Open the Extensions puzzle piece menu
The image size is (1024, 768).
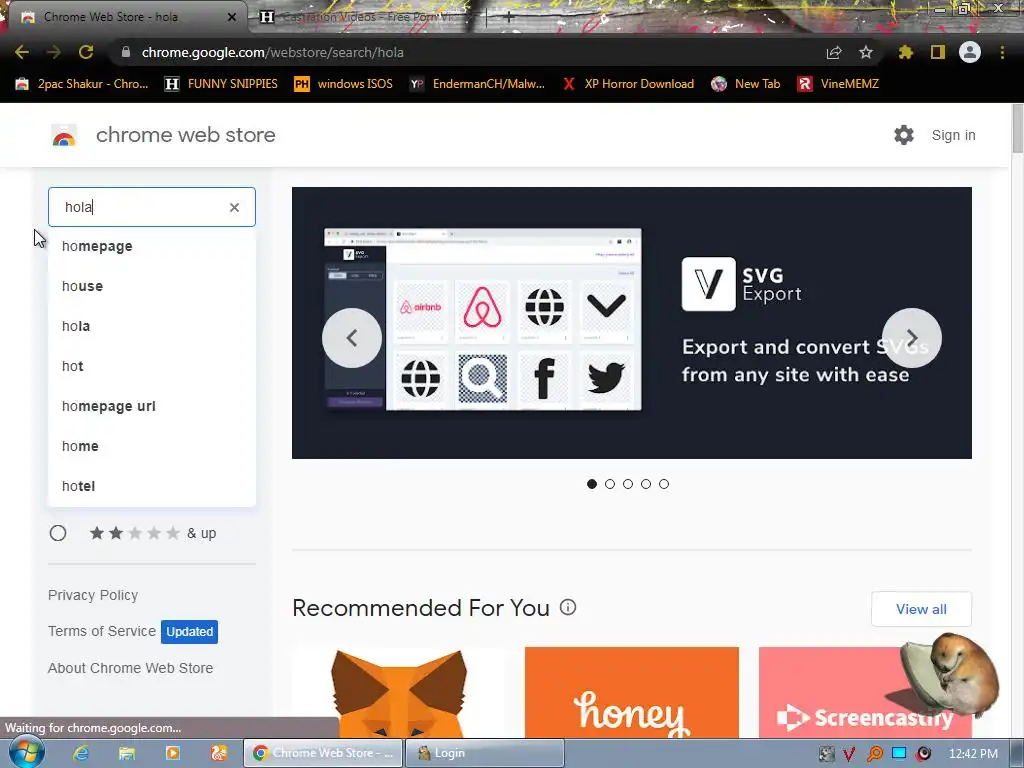(905, 52)
